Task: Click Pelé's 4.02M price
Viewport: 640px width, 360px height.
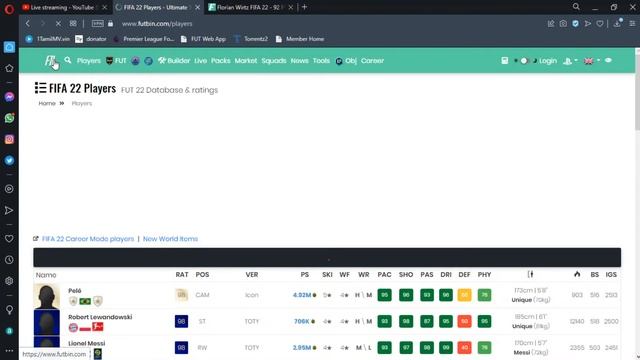Action: pyautogui.click(x=302, y=295)
